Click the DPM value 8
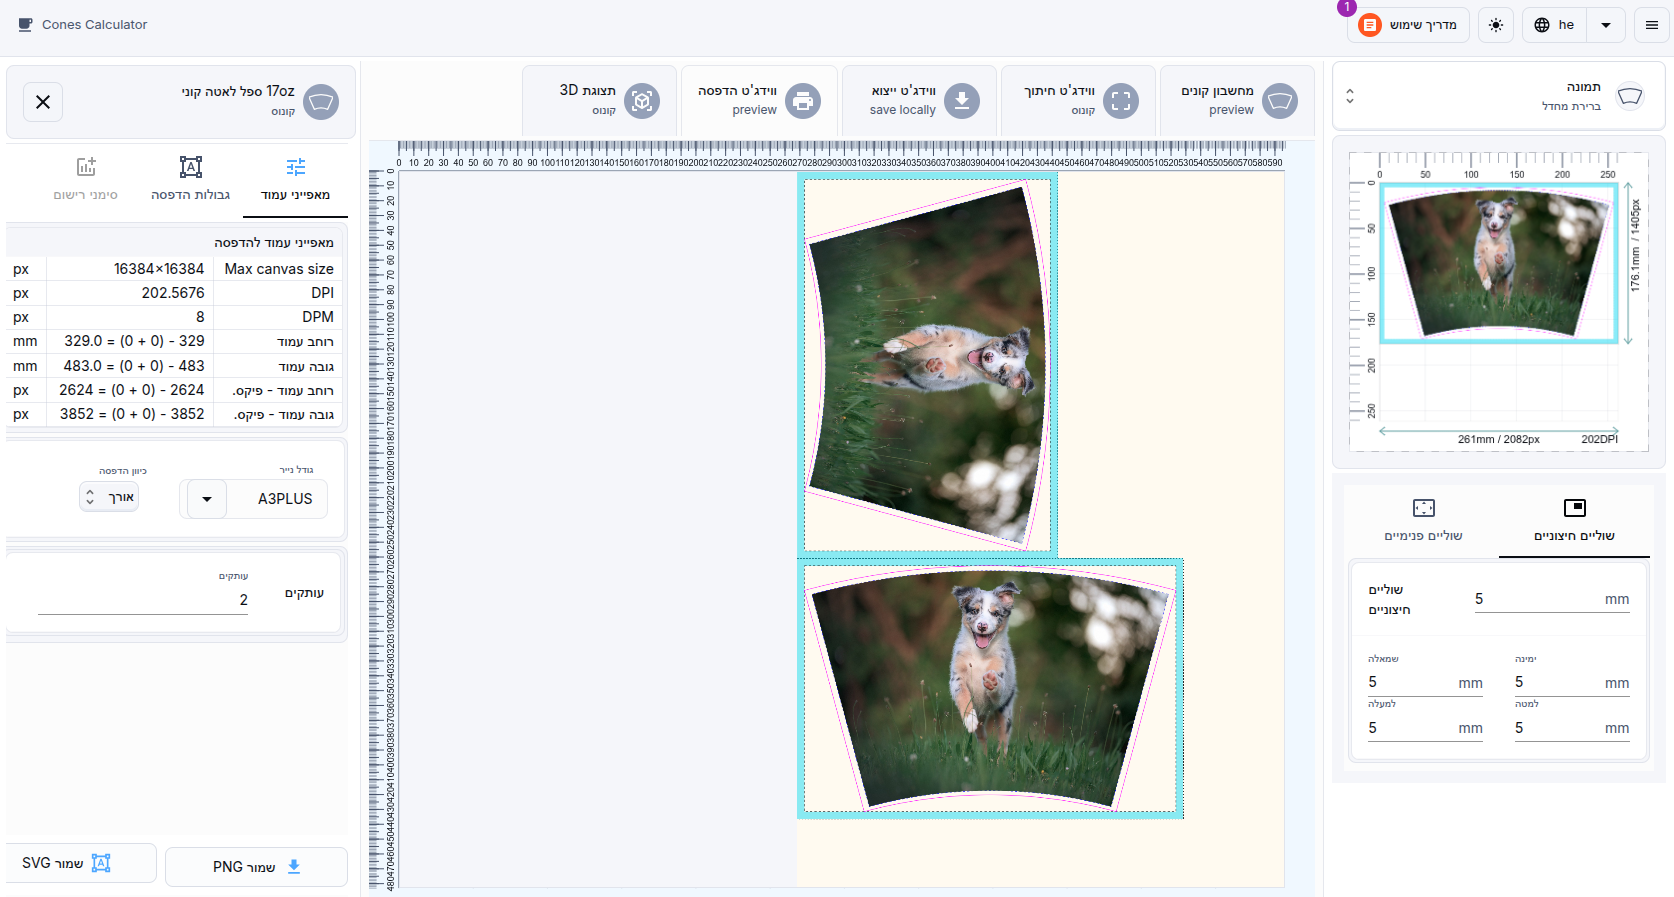This screenshot has height=897, width=1674. click(x=200, y=317)
